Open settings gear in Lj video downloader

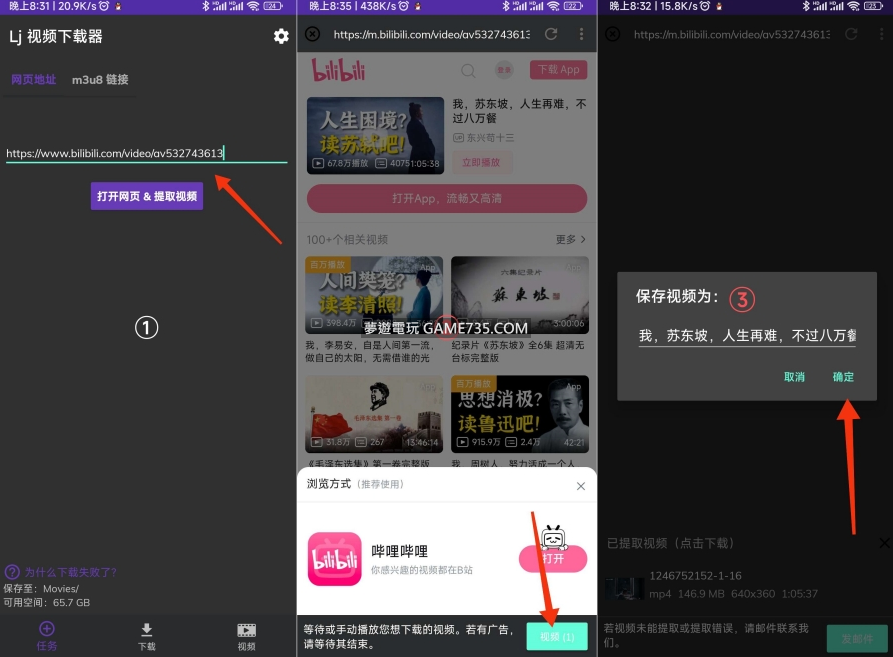[x=281, y=36]
